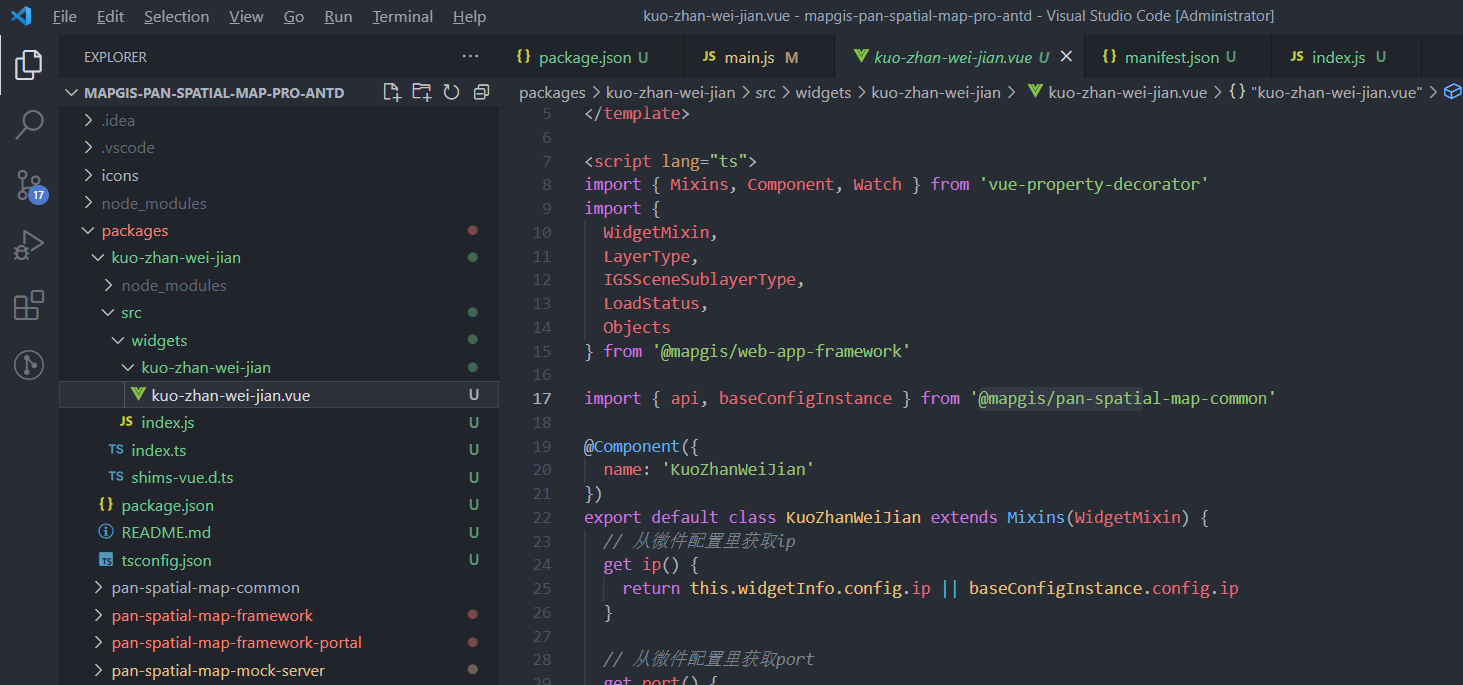Open README.md in the file tree
The width and height of the screenshot is (1463, 685).
(x=165, y=533)
